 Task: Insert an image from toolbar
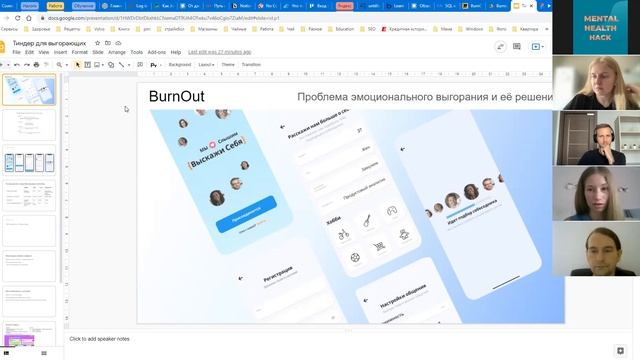(x=97, y=65)
